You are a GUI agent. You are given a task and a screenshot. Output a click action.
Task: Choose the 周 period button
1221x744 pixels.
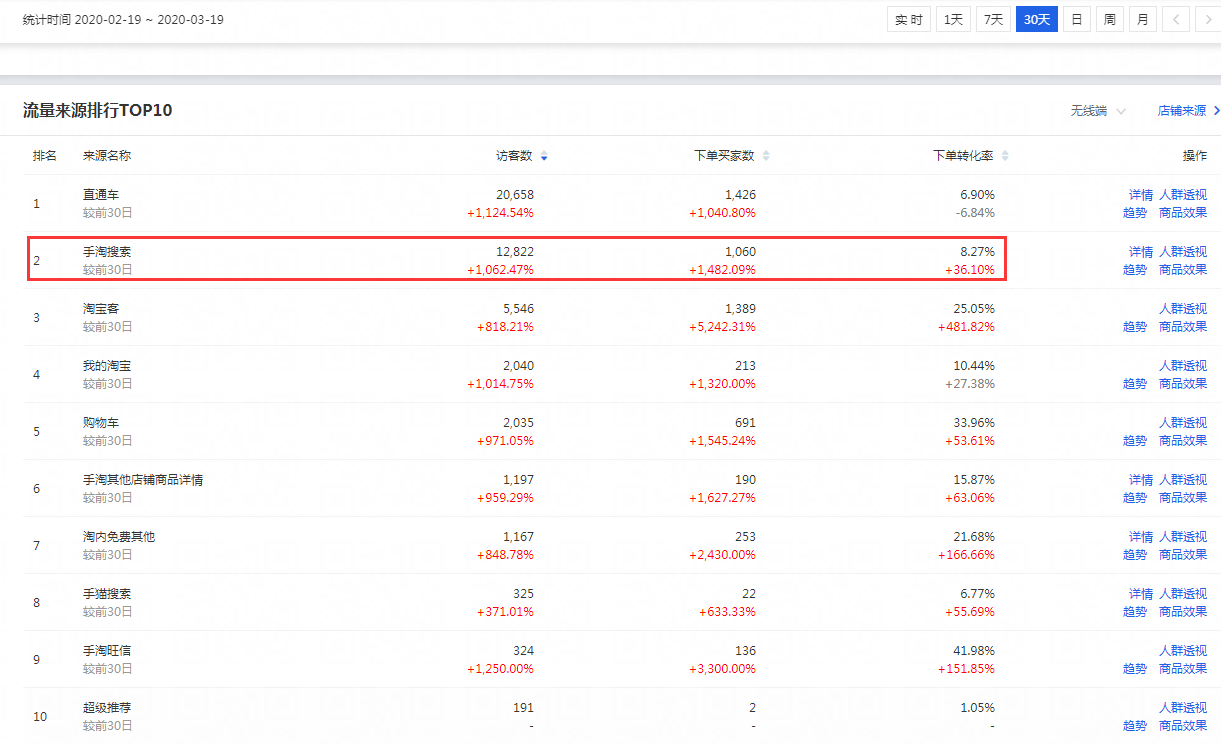coord(1109,20)
